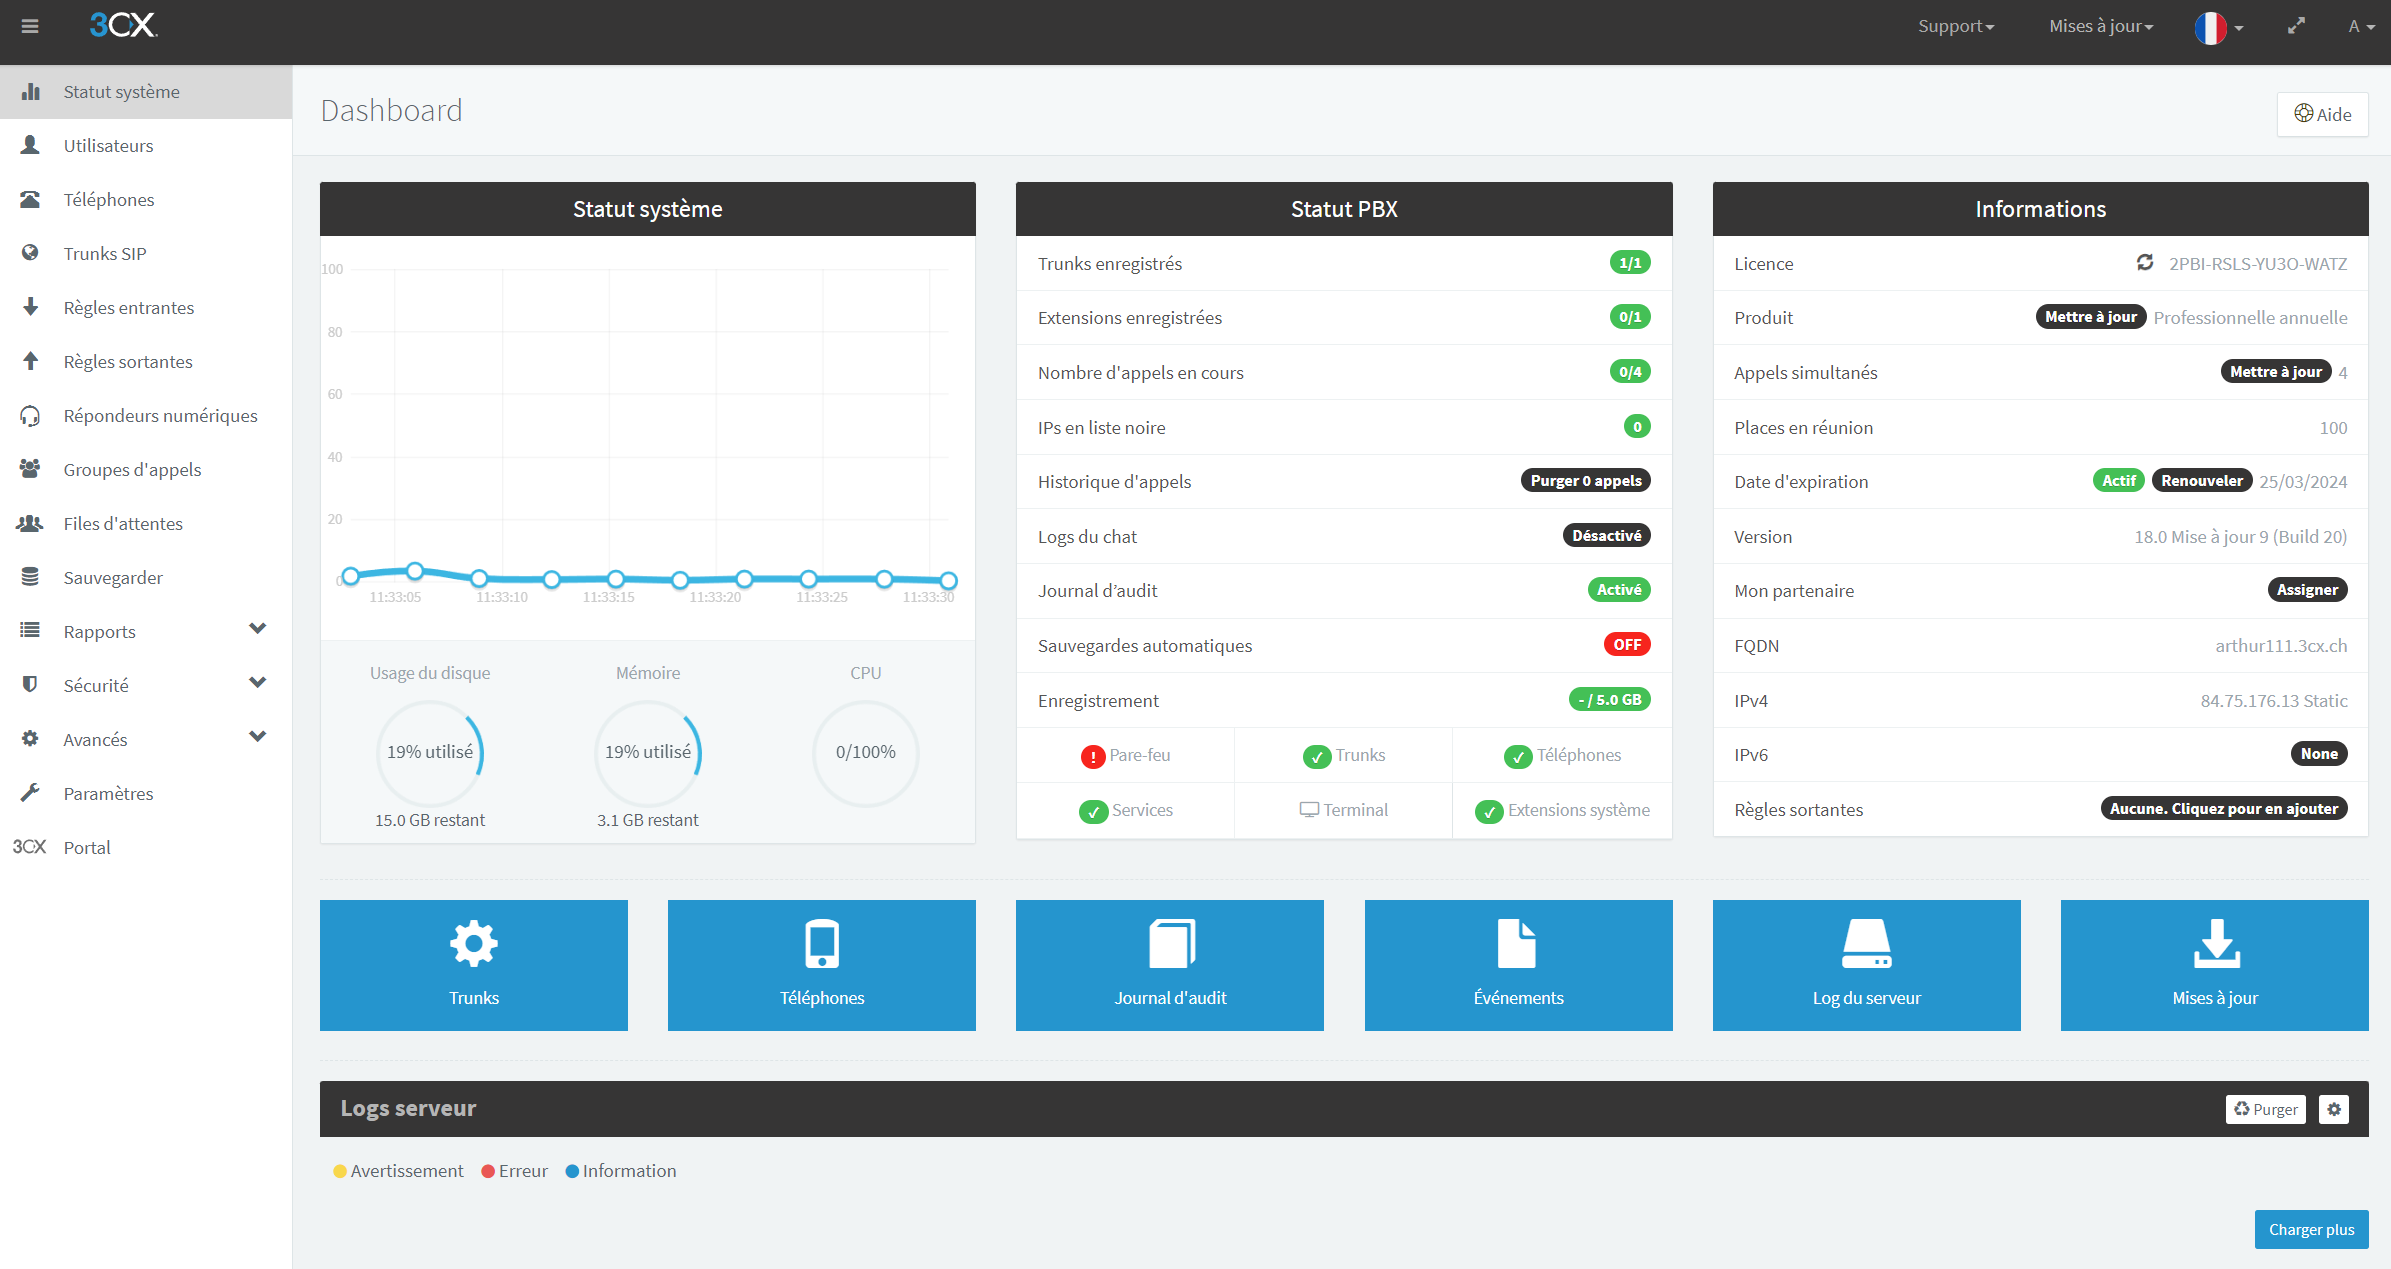Click Assigner partner button
Image resolution: width=2391 pixels, height=1269 pixels.
point(2307,590)
